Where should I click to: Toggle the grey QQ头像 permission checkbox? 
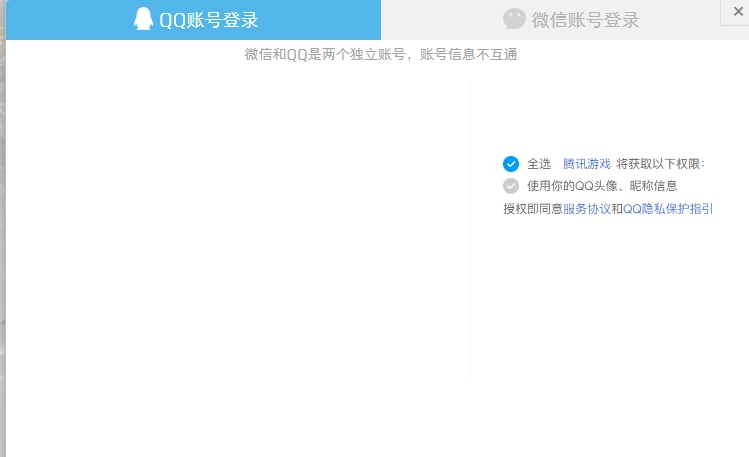pos(511,186)
